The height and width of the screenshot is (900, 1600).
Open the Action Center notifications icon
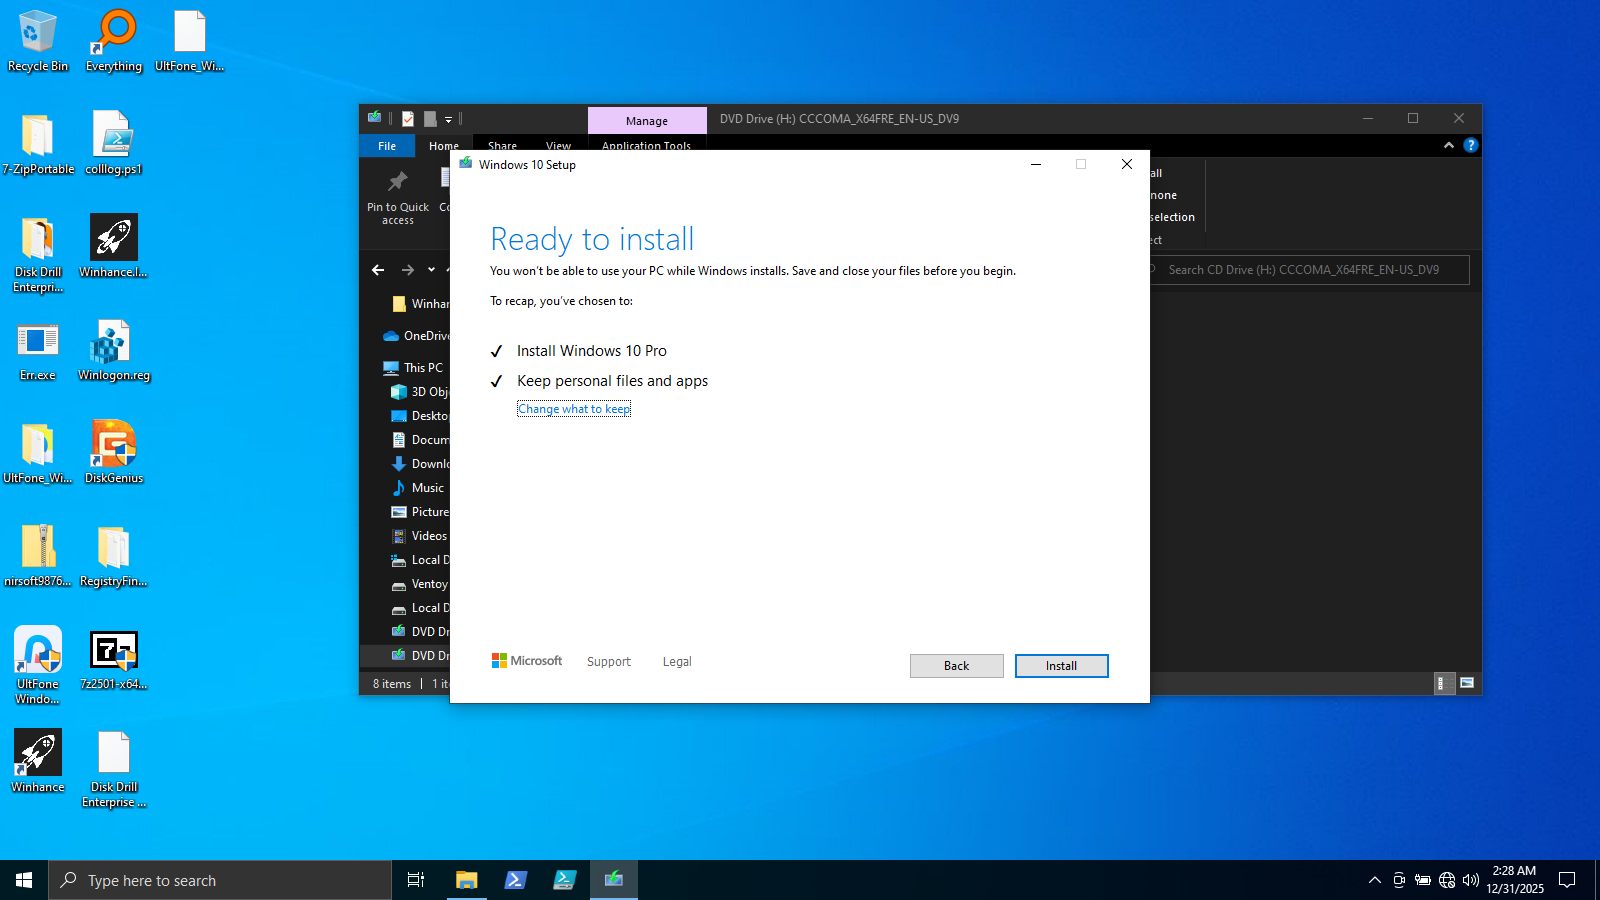pos(1567,880)
